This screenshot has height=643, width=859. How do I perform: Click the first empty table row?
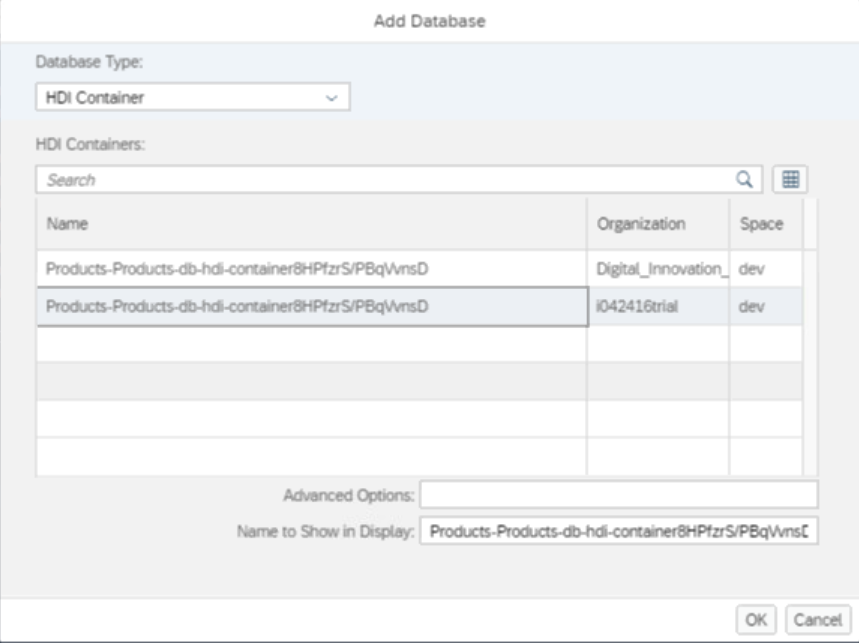click(311, 344)
